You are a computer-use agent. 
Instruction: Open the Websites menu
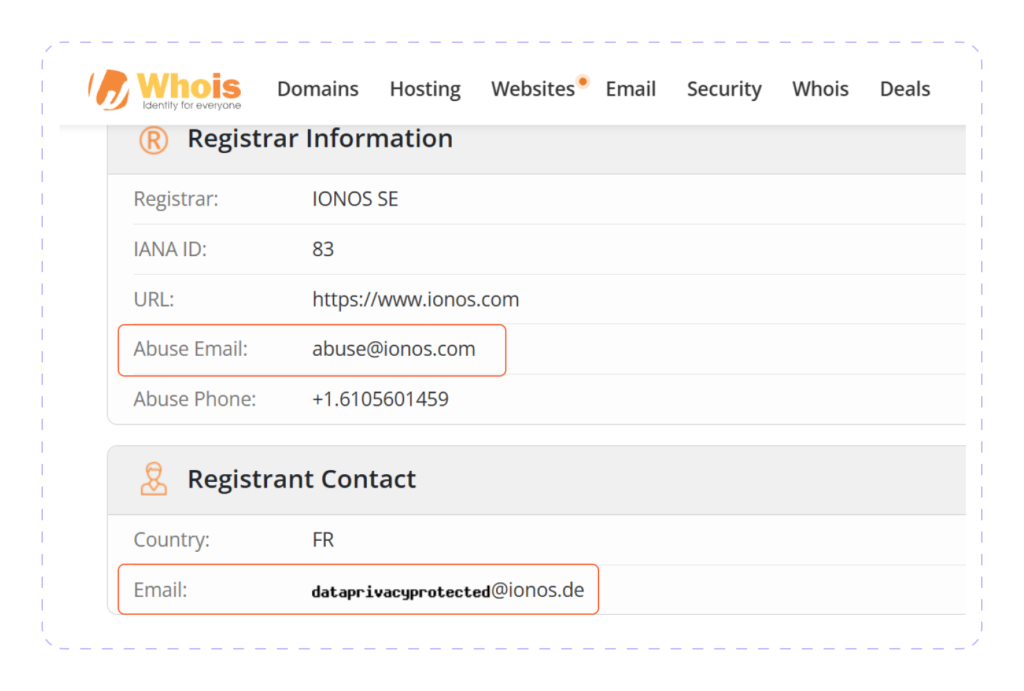coord(533,89)
